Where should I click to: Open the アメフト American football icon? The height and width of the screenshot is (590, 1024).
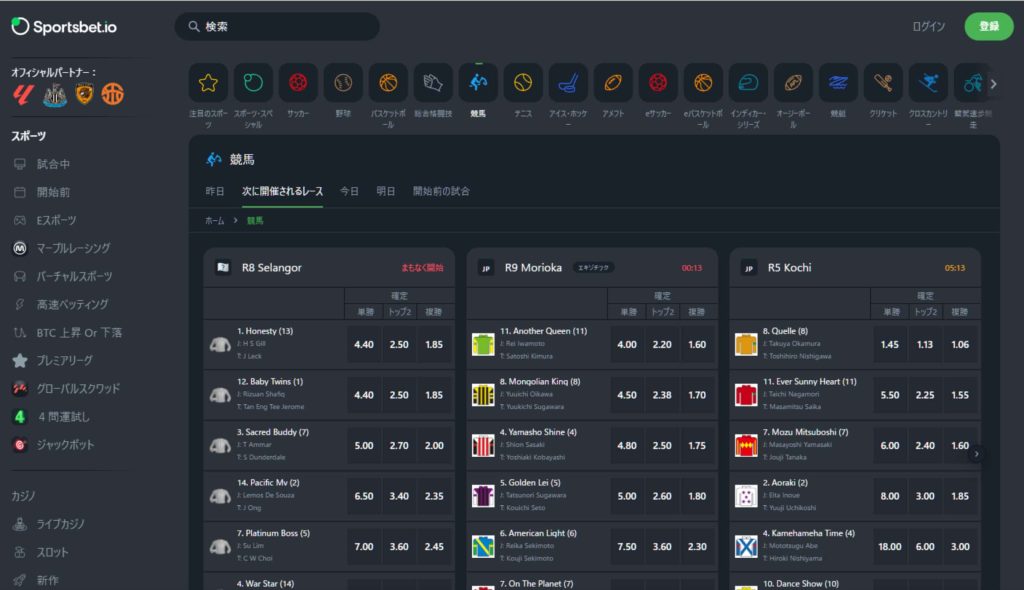(613, 83)
